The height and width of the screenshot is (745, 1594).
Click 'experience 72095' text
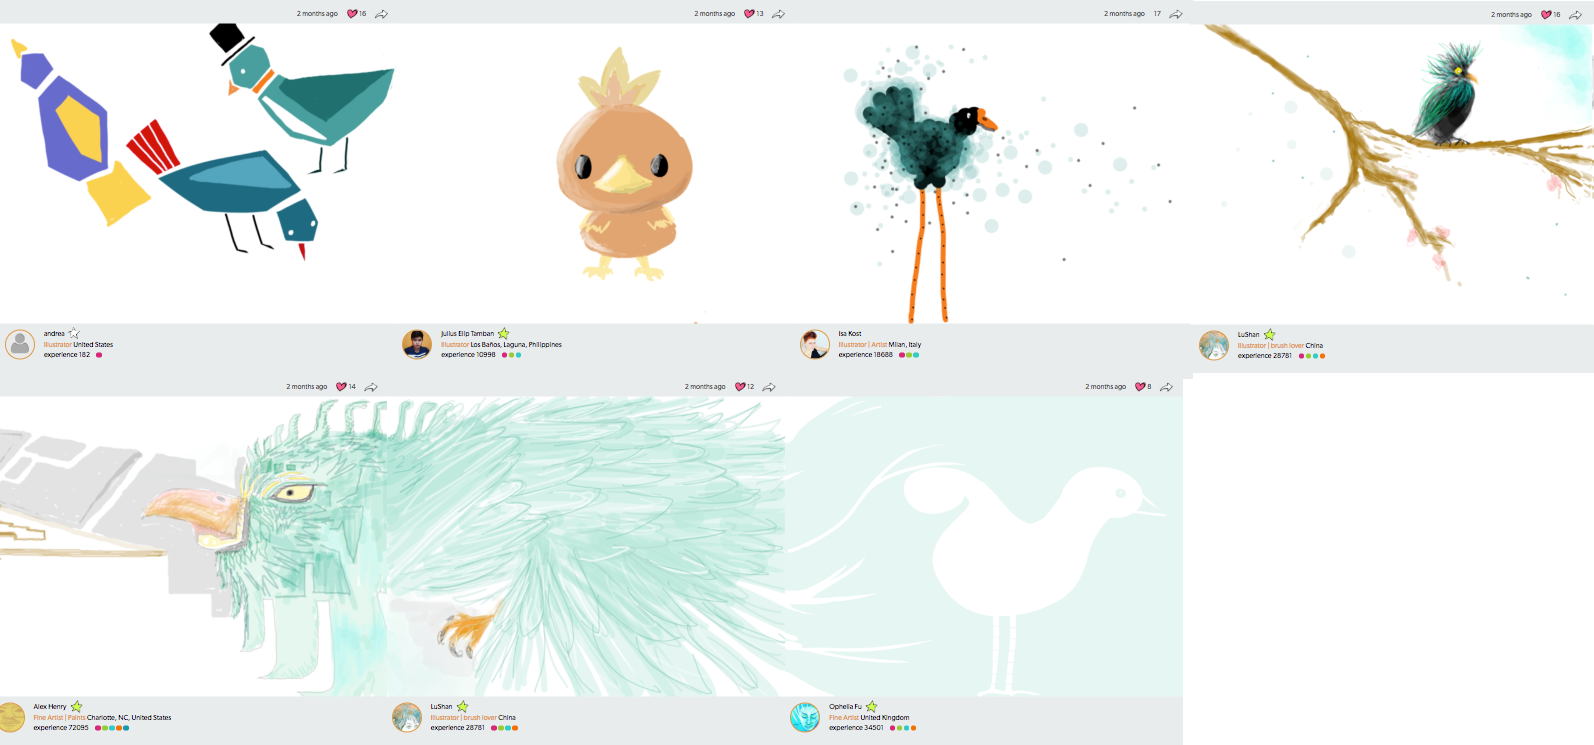tap(61, 728)
